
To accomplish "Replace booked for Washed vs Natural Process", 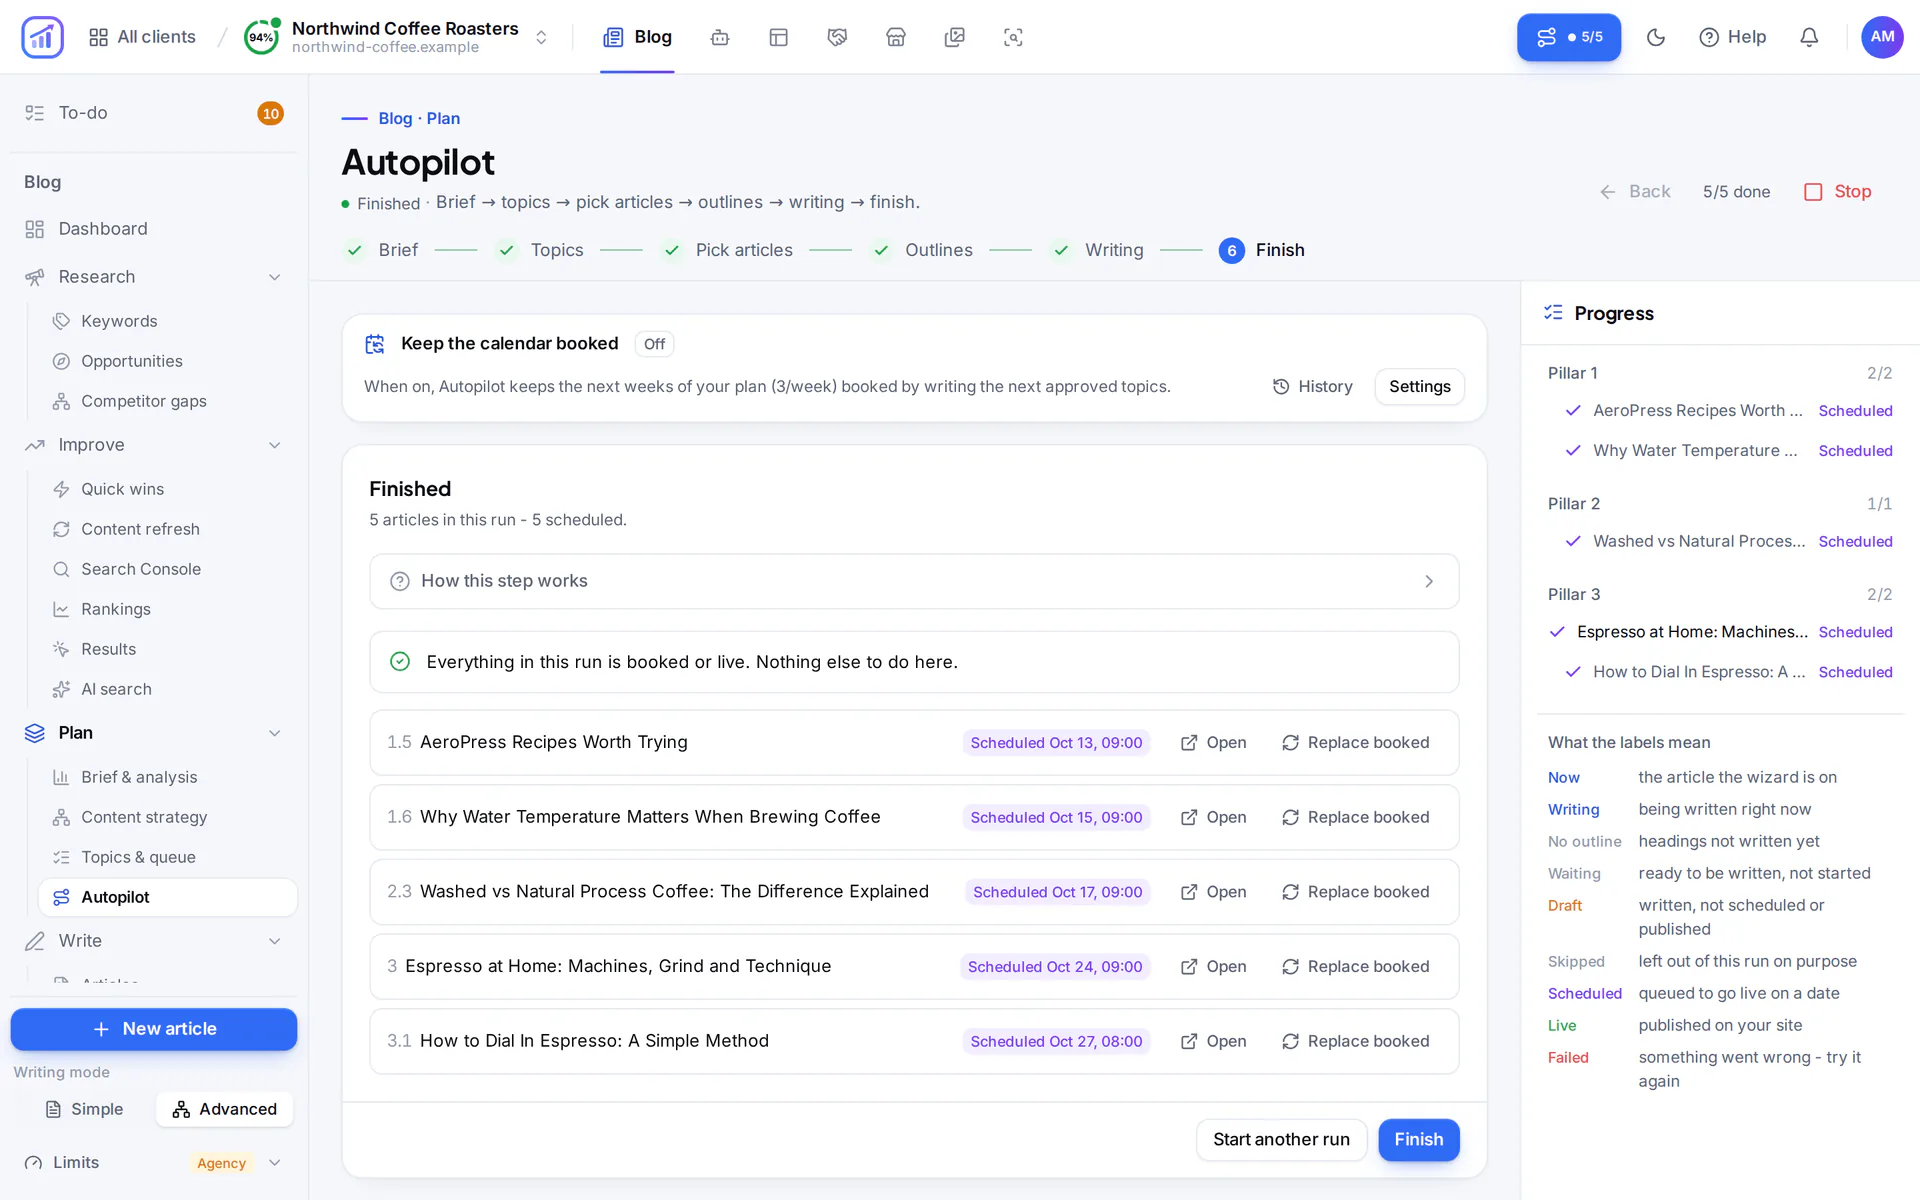I will pyautogui.click(x=1356, y=891).
